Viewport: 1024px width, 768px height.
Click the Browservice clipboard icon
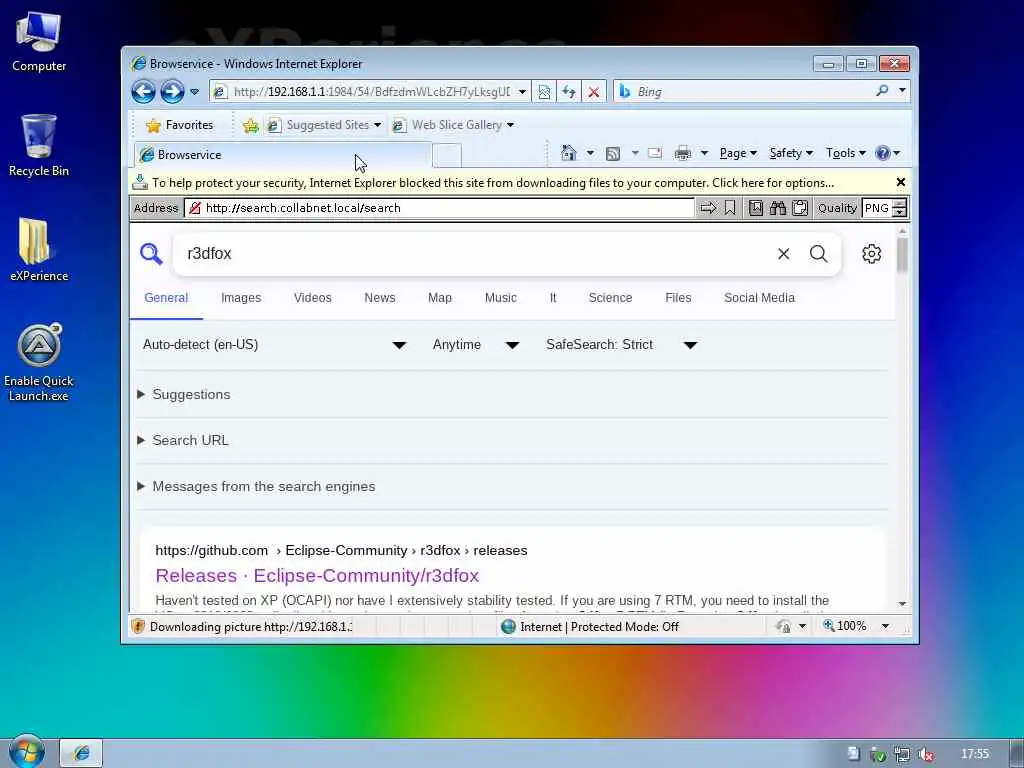click(x=799, y=208)
